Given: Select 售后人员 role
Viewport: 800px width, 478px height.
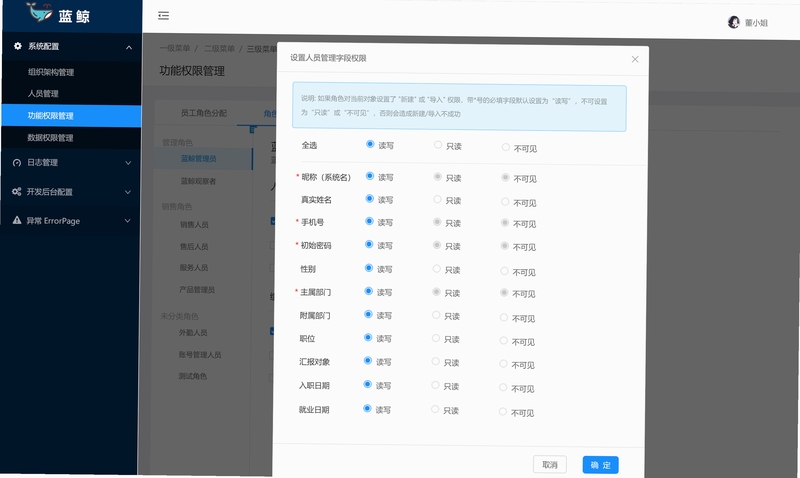Looking at the screenshot, I should coord(194,246).
